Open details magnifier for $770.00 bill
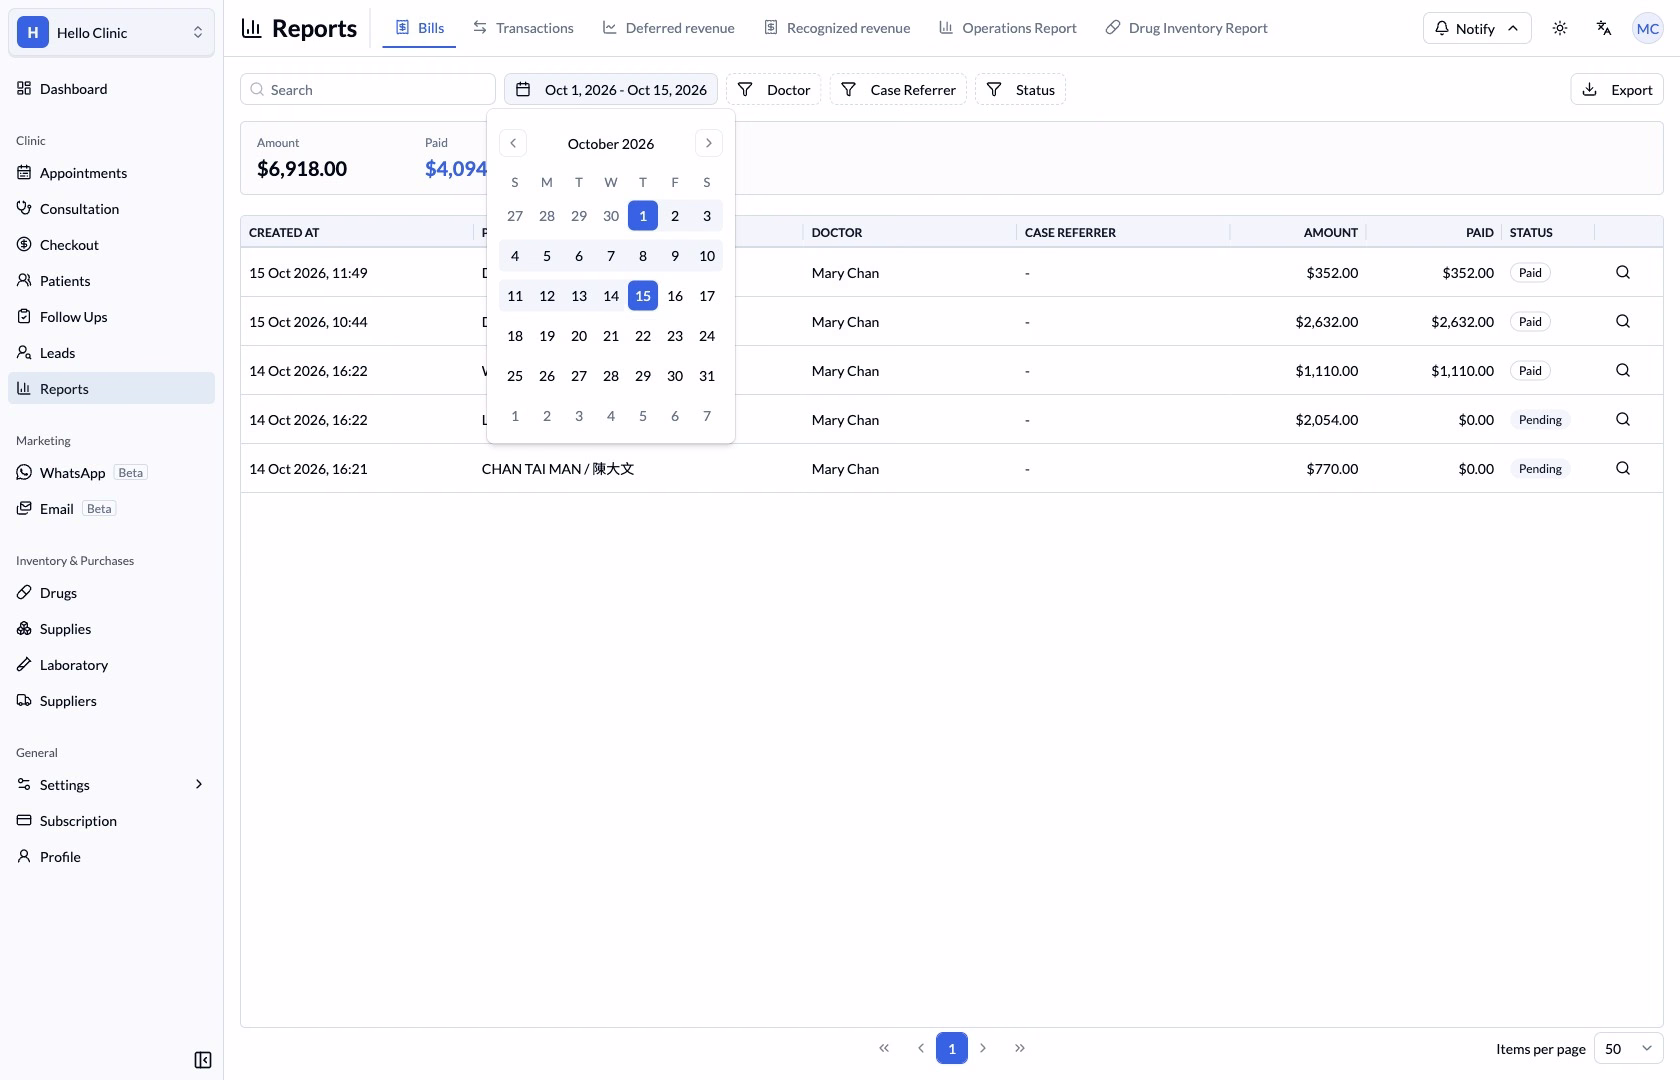 click(1623, 468)
